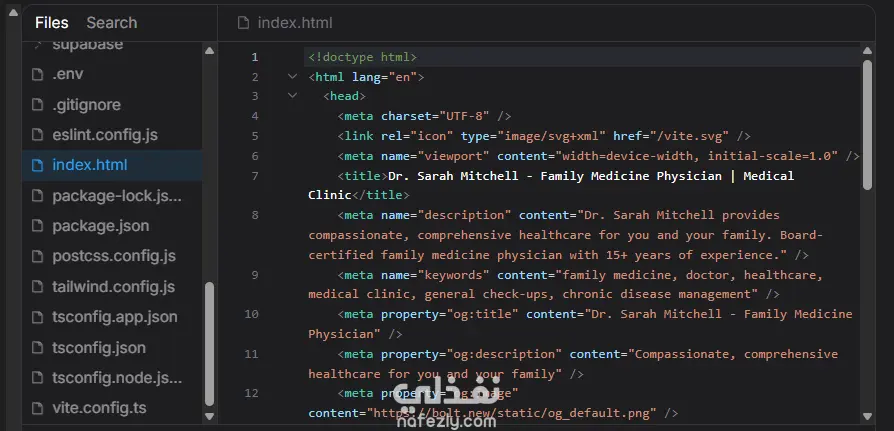Click the file icon beside tsconfig.app.json
The image size is (894, 431).
pyautogui.click(x=38, y=317)
